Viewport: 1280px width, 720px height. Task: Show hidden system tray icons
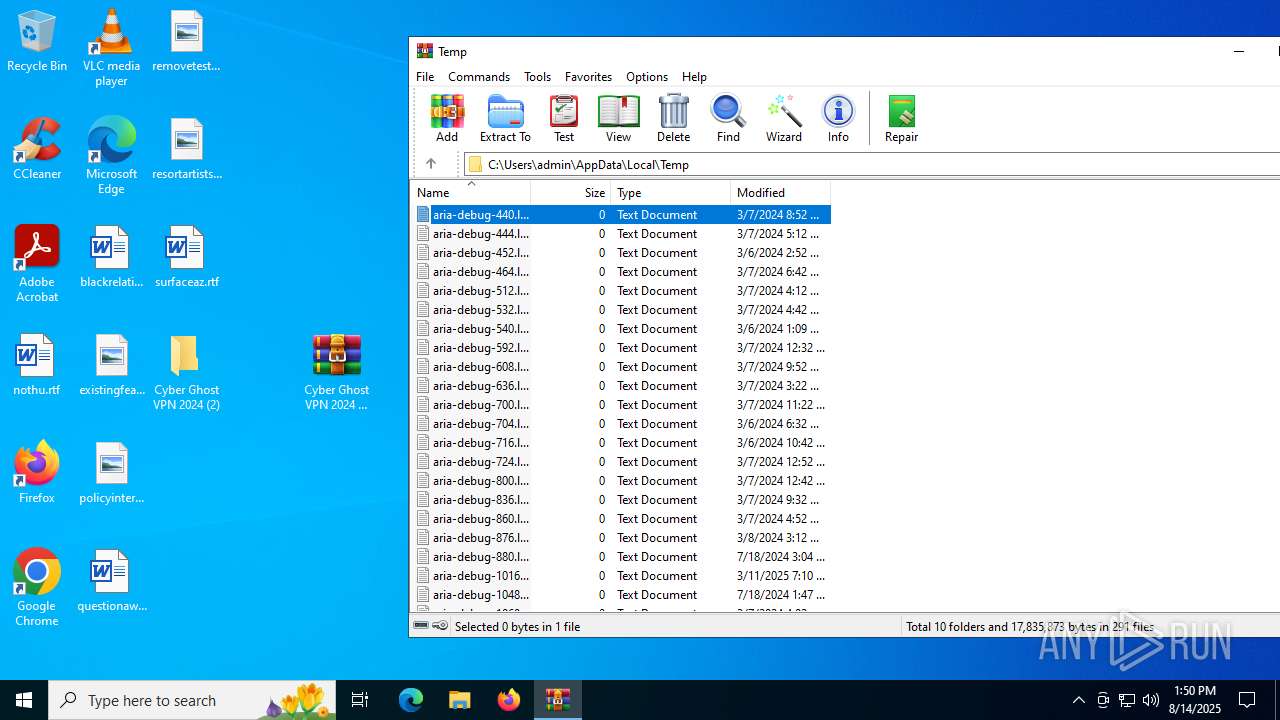click(x=1078, y=700)
